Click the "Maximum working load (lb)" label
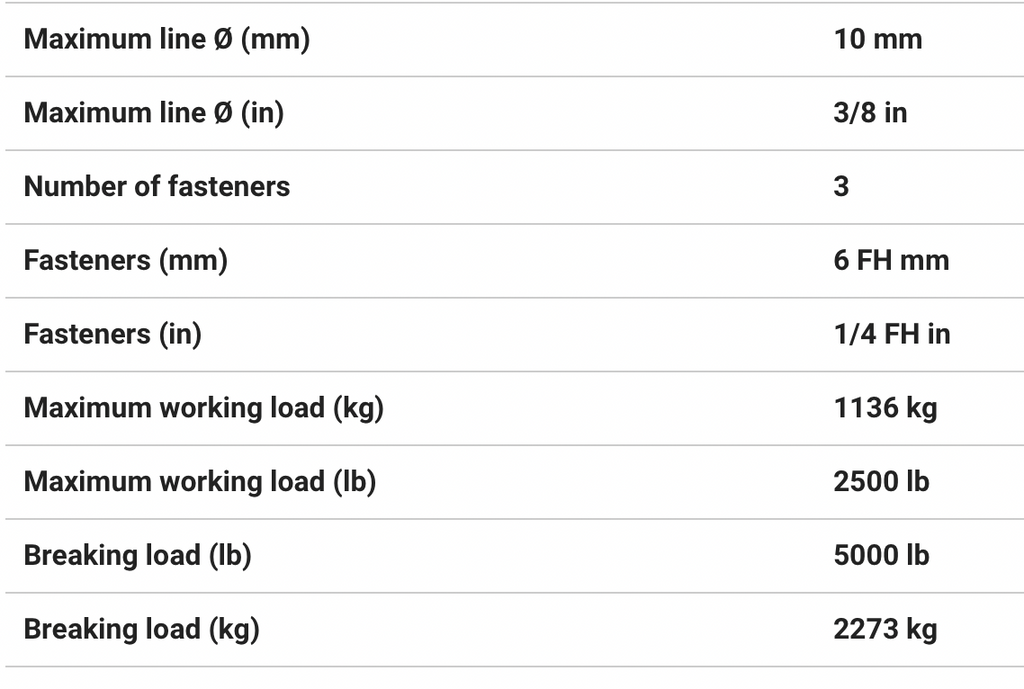This screenshot has height=689, width=1024. [x=200, y=482]
